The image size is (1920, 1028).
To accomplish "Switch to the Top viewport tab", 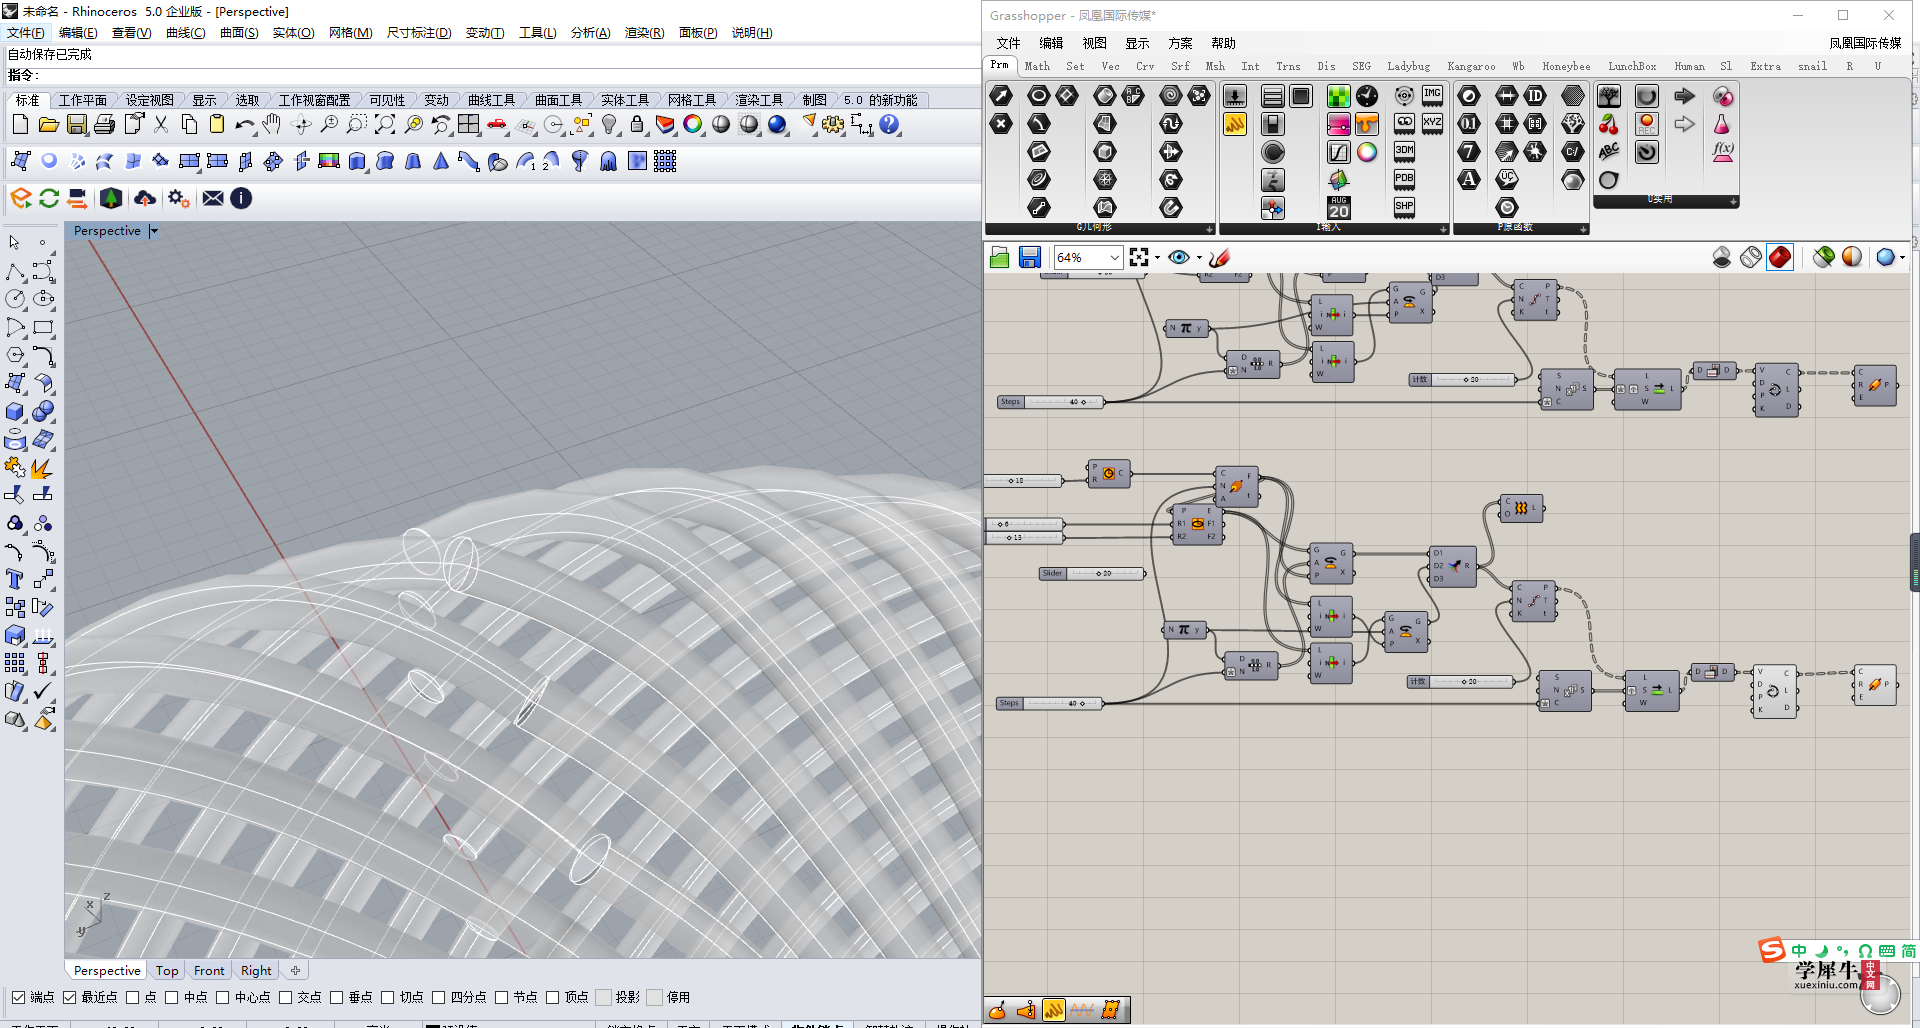I will pyautogui.click(x=167, y=970).
